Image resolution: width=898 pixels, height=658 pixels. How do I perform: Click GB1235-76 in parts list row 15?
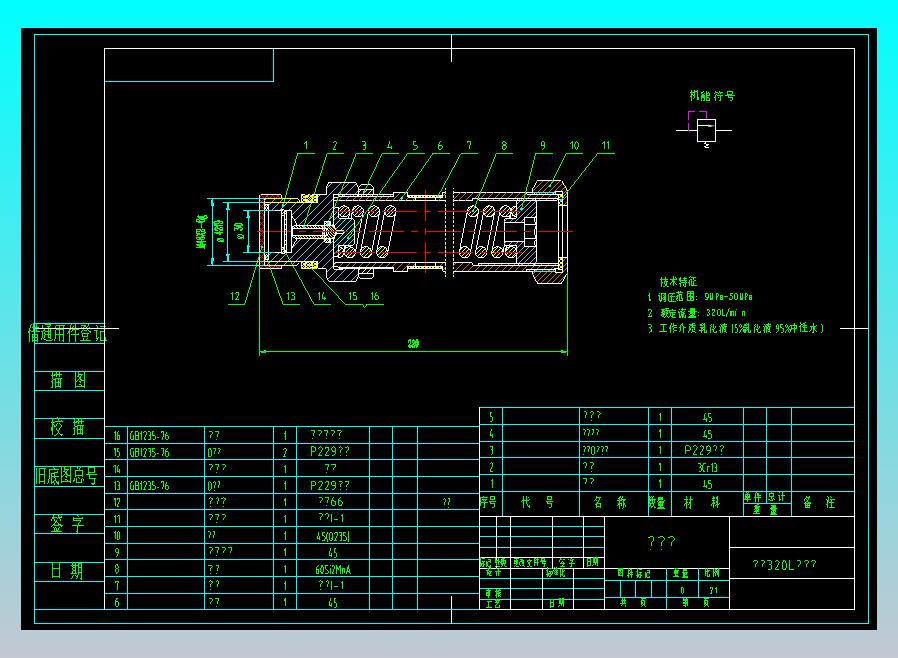point(149,452)
